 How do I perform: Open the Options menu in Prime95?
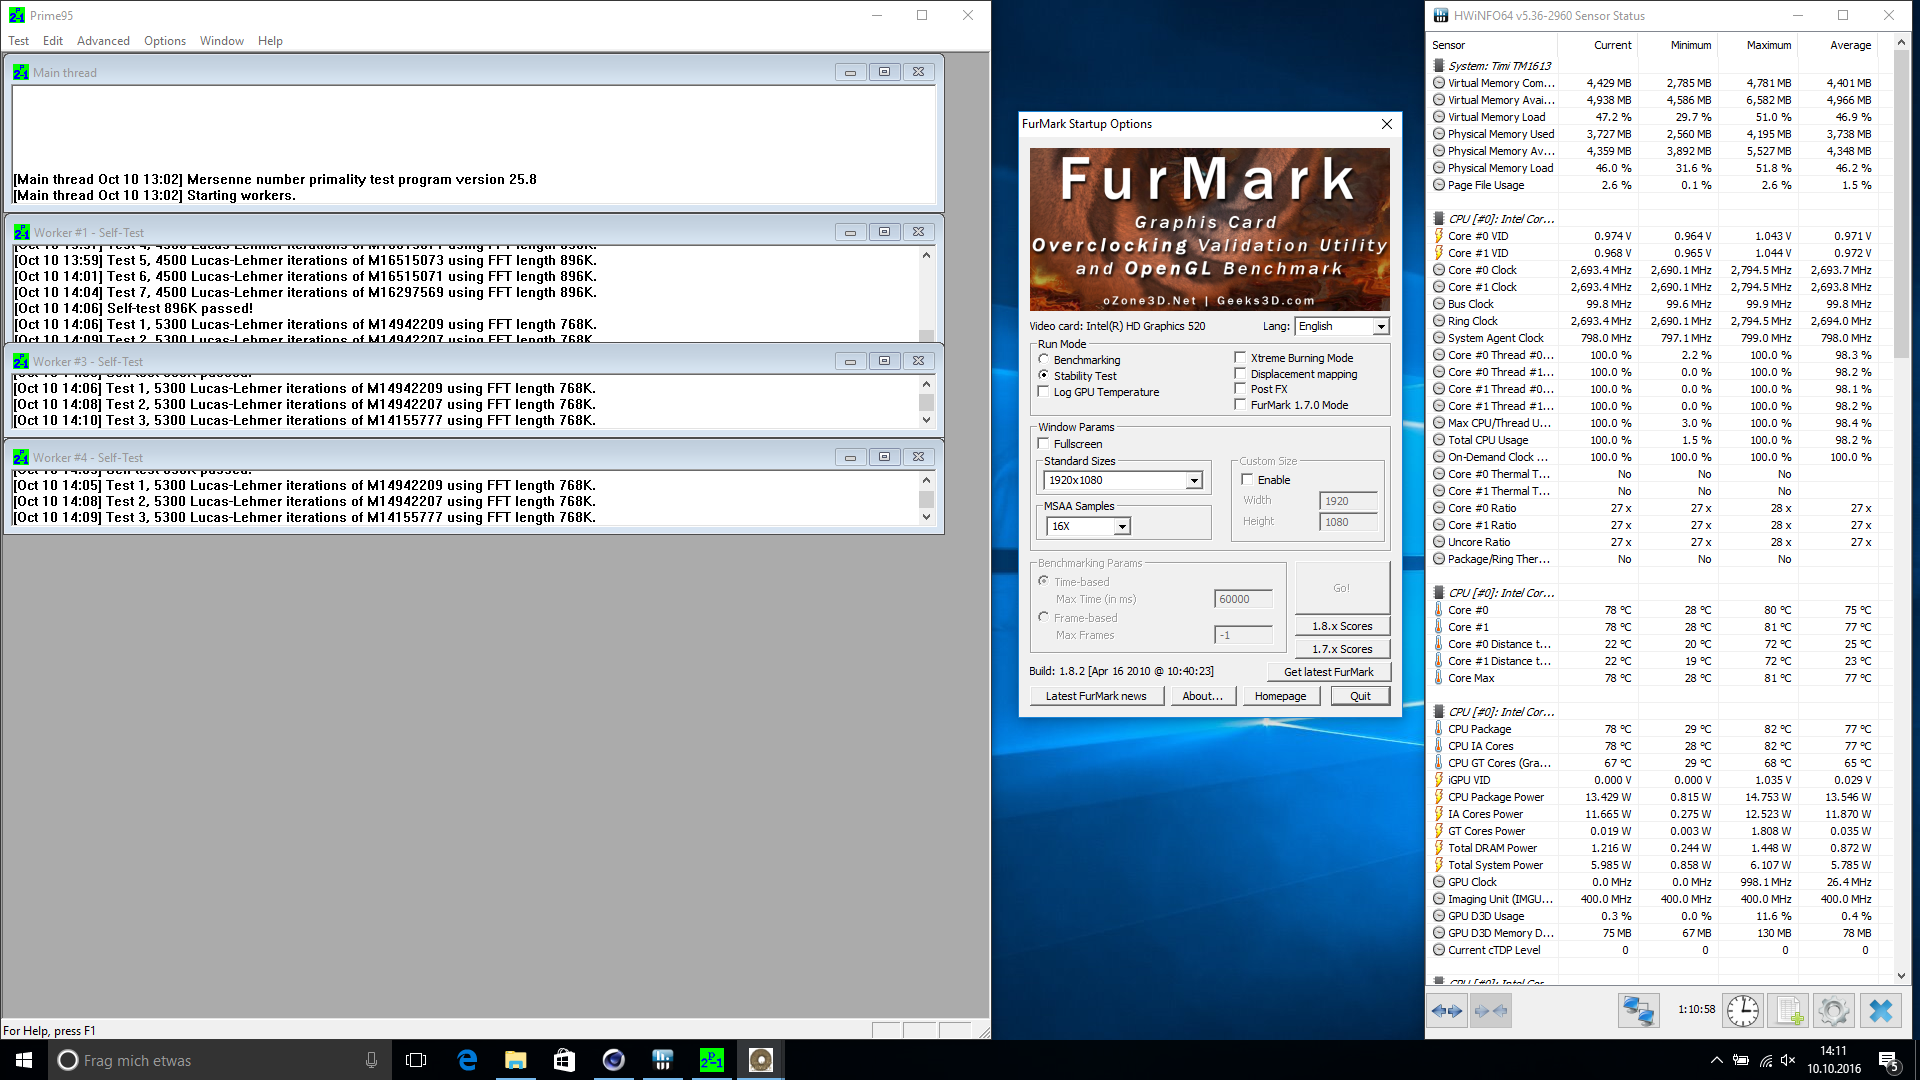click(x=165, y=41)
